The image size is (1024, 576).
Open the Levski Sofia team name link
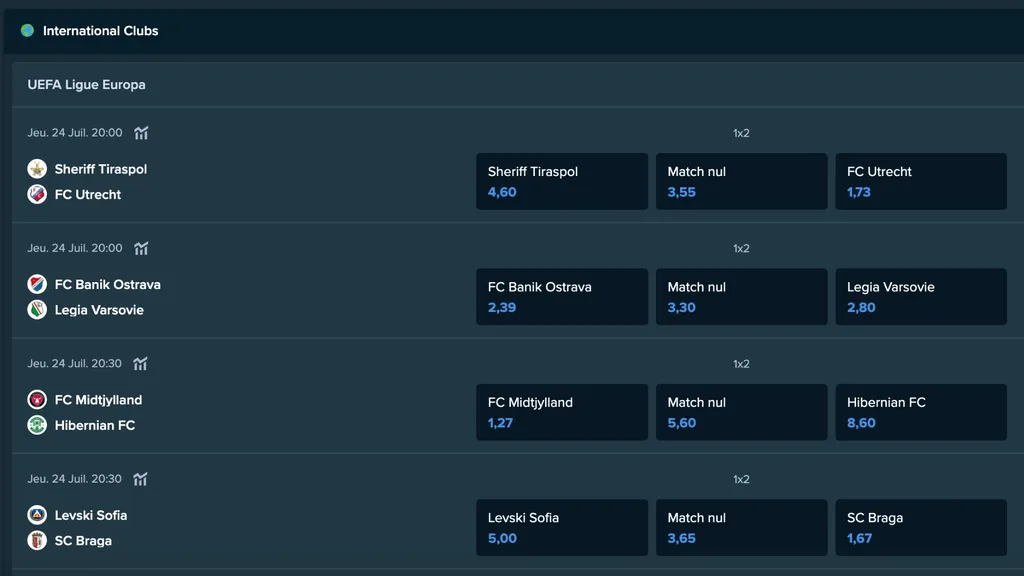91,516
